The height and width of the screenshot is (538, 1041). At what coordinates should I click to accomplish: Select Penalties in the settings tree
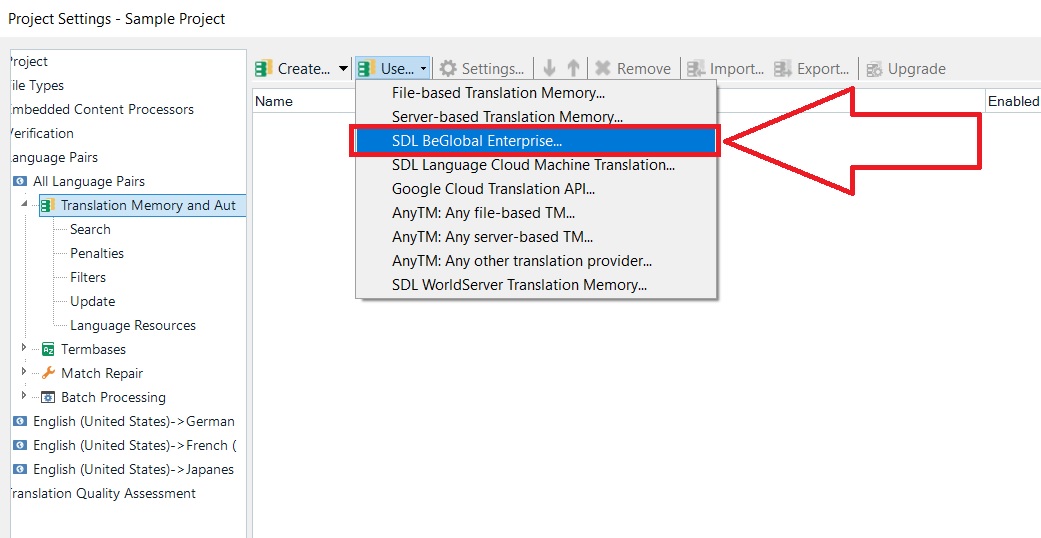97,253
